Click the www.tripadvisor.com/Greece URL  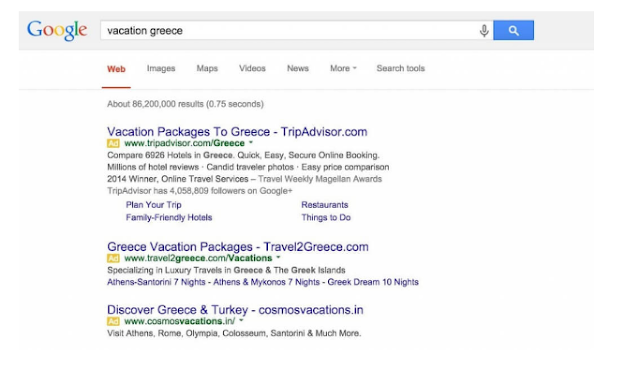click(184, 143)
